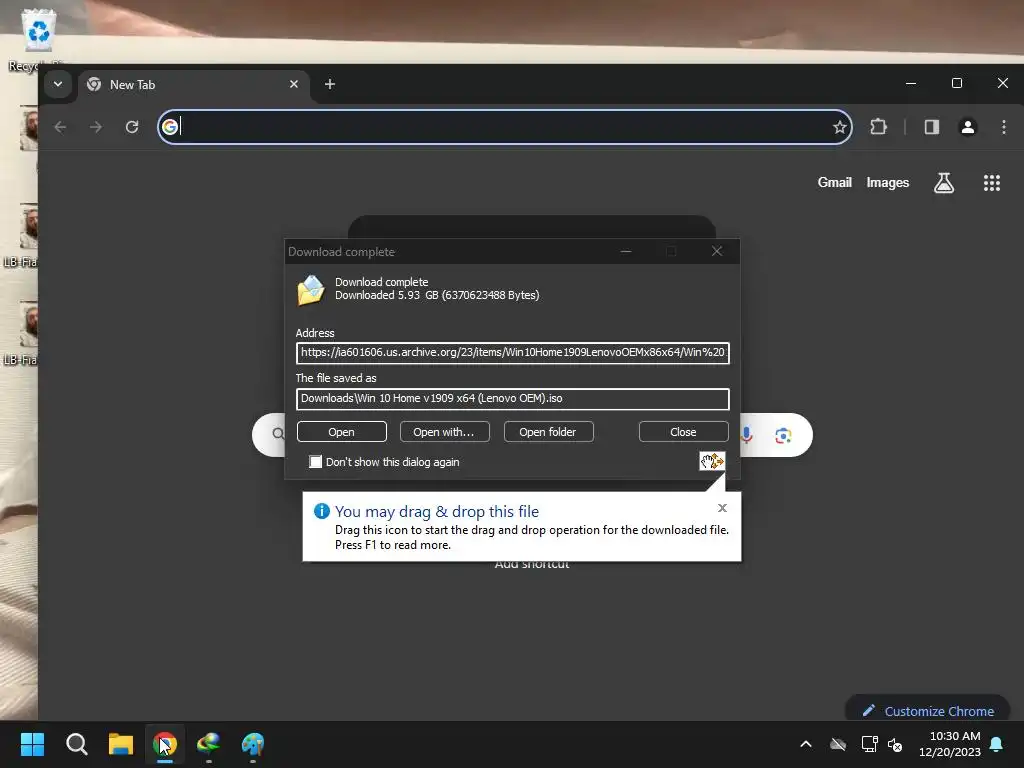
Task: Select the Address URL field
Action: [513, 353]
